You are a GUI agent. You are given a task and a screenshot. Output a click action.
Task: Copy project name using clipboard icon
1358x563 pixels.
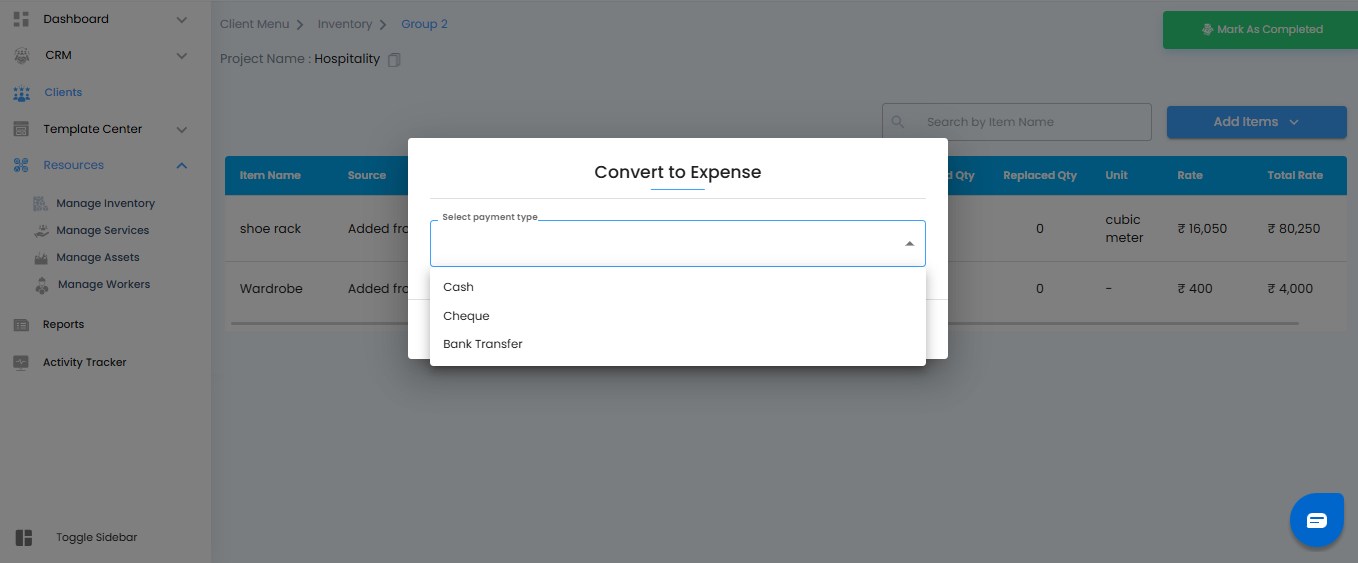tap(394, 60)
